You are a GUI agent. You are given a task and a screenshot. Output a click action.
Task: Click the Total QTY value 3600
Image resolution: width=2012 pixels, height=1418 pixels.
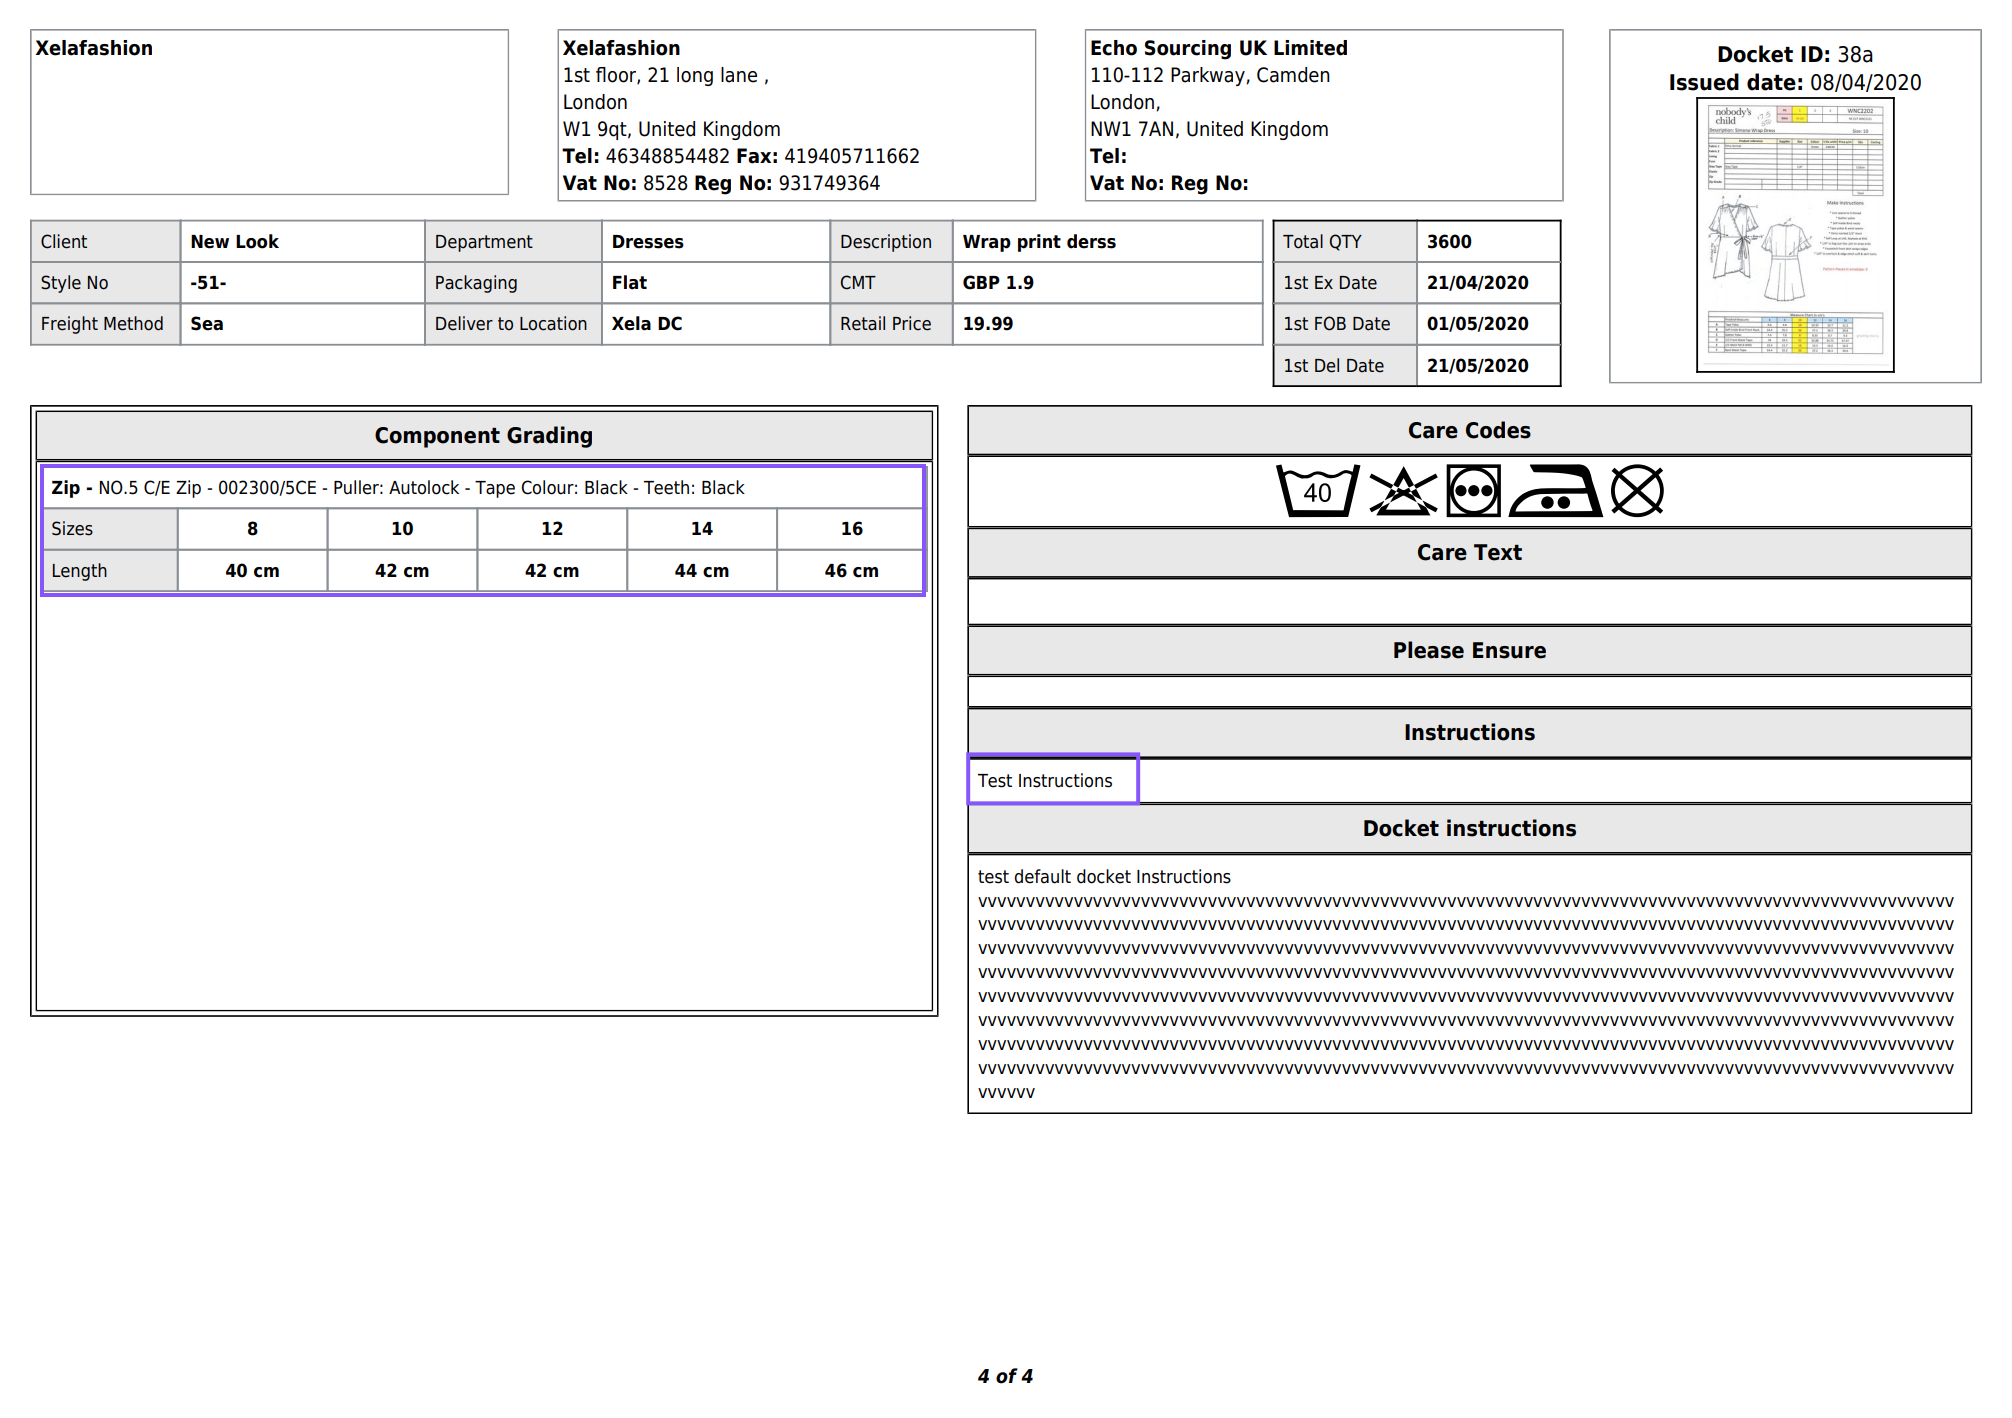pos(1449,242)
